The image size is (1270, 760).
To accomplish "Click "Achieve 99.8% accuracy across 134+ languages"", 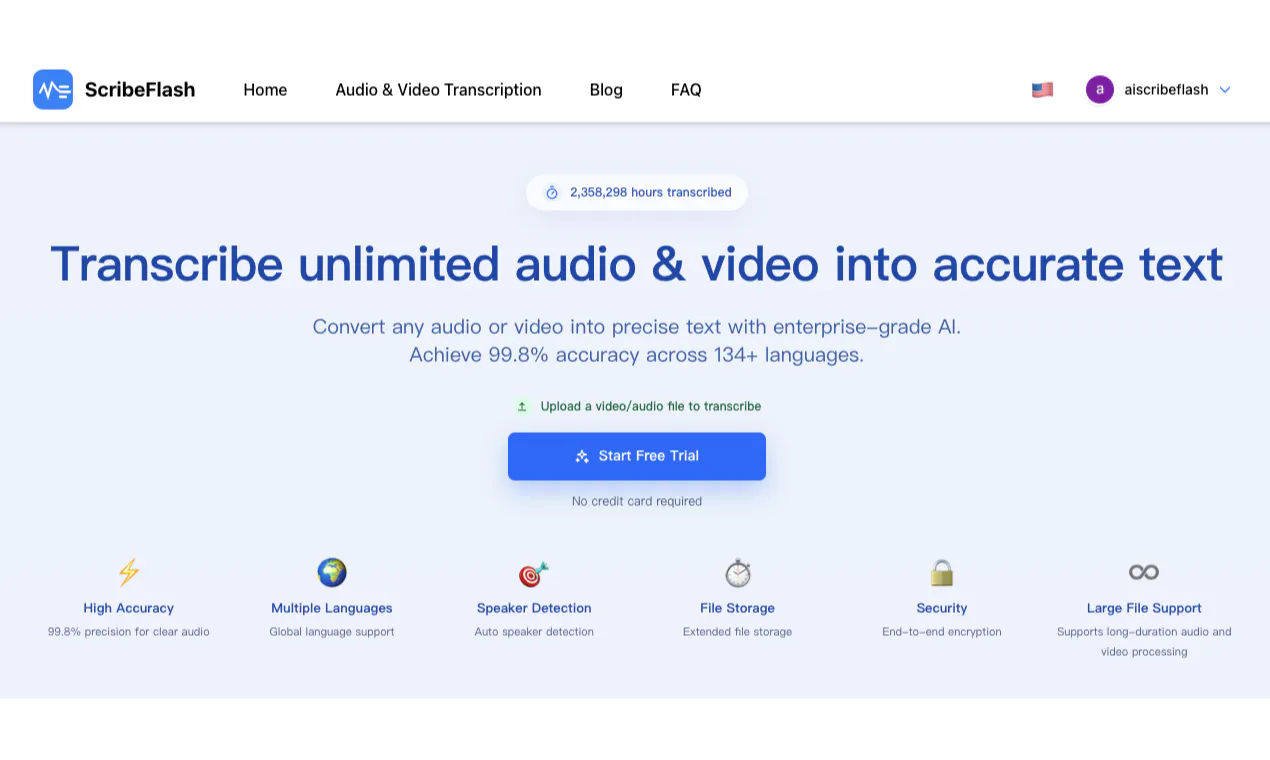I will point(637,355).
